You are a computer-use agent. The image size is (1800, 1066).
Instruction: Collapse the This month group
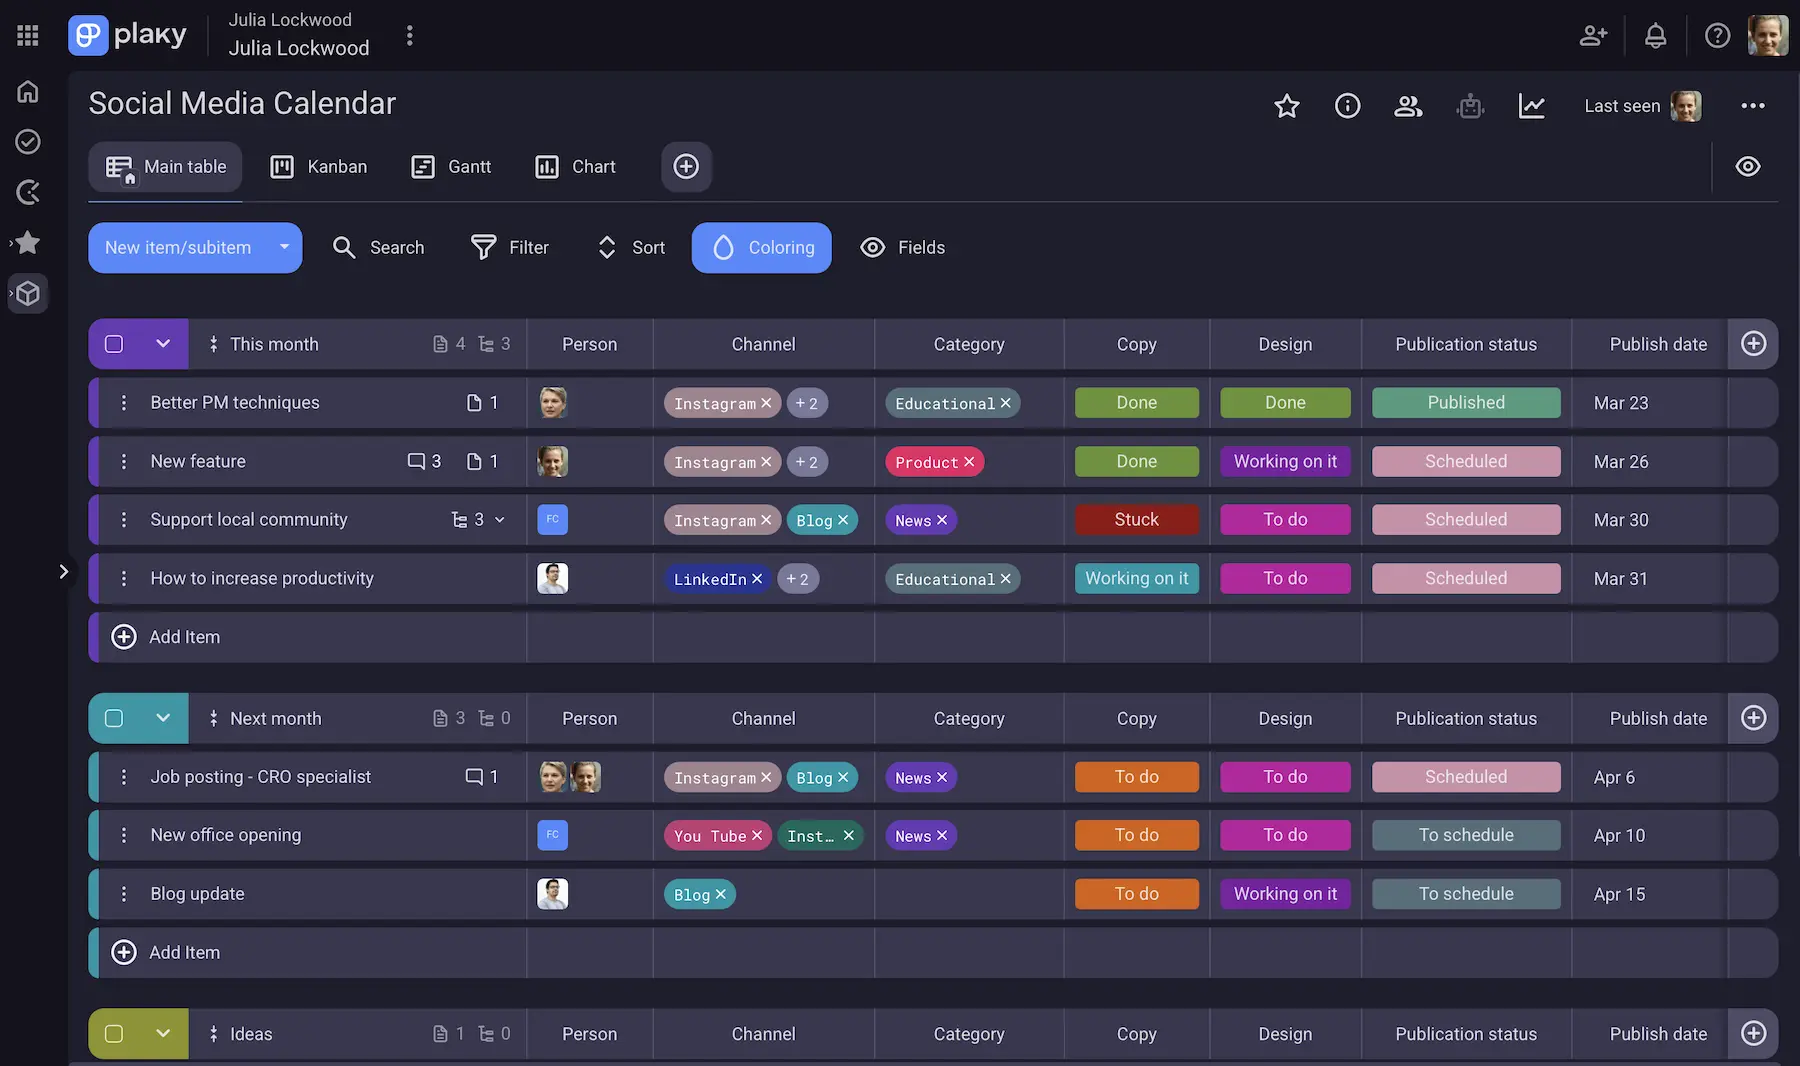pyautogui.click(x=163, y=343)
